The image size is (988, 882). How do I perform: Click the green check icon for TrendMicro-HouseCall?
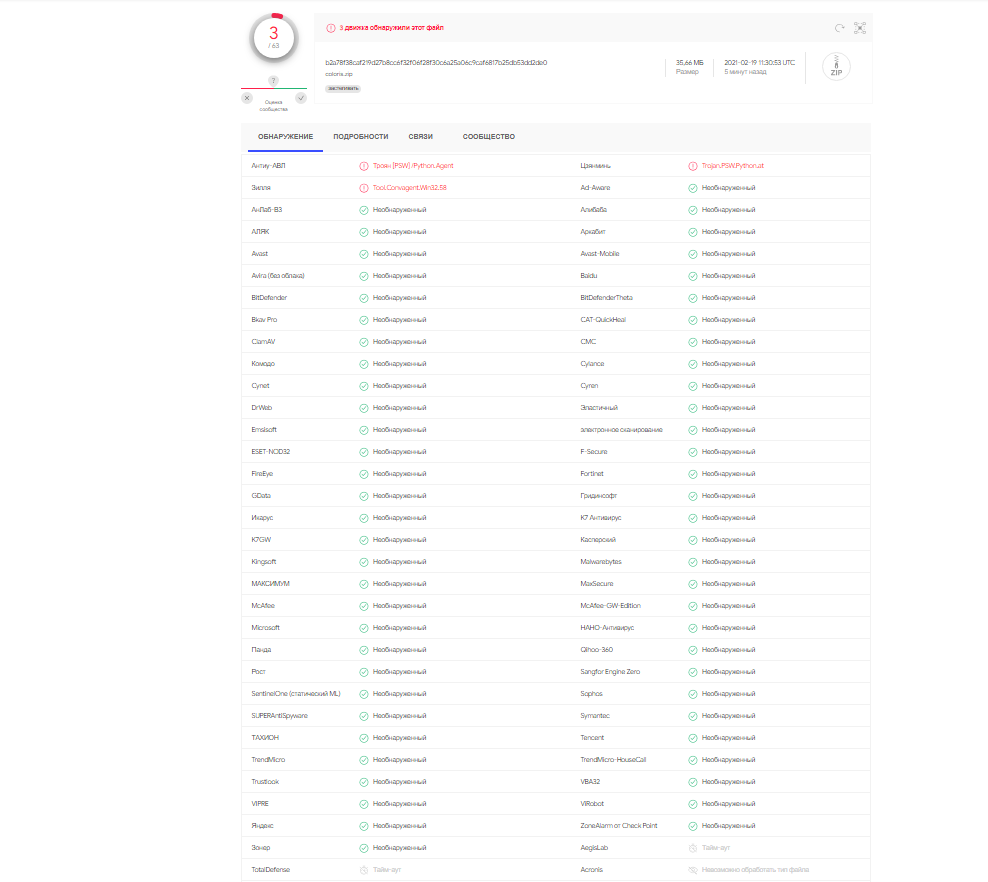(692, 760)
